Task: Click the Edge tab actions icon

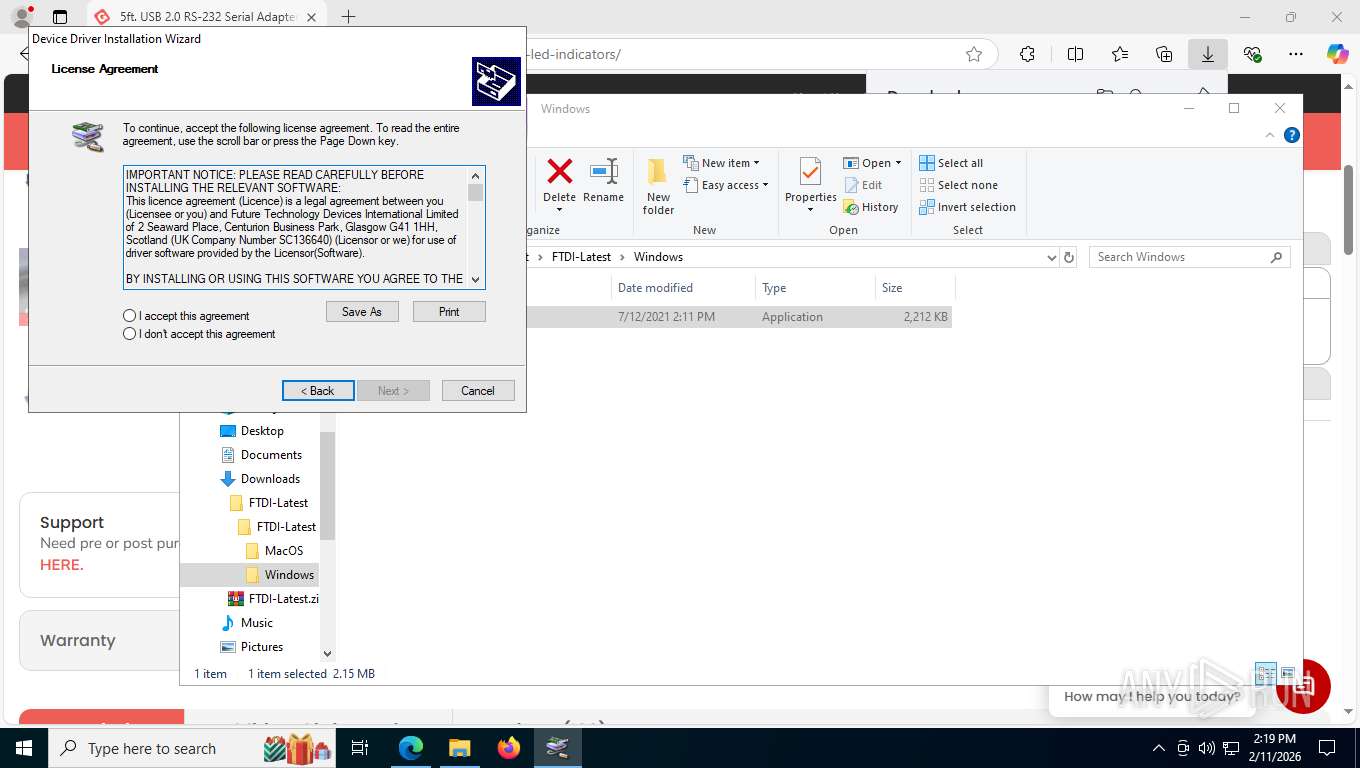Action: click(x=60, y=17)
